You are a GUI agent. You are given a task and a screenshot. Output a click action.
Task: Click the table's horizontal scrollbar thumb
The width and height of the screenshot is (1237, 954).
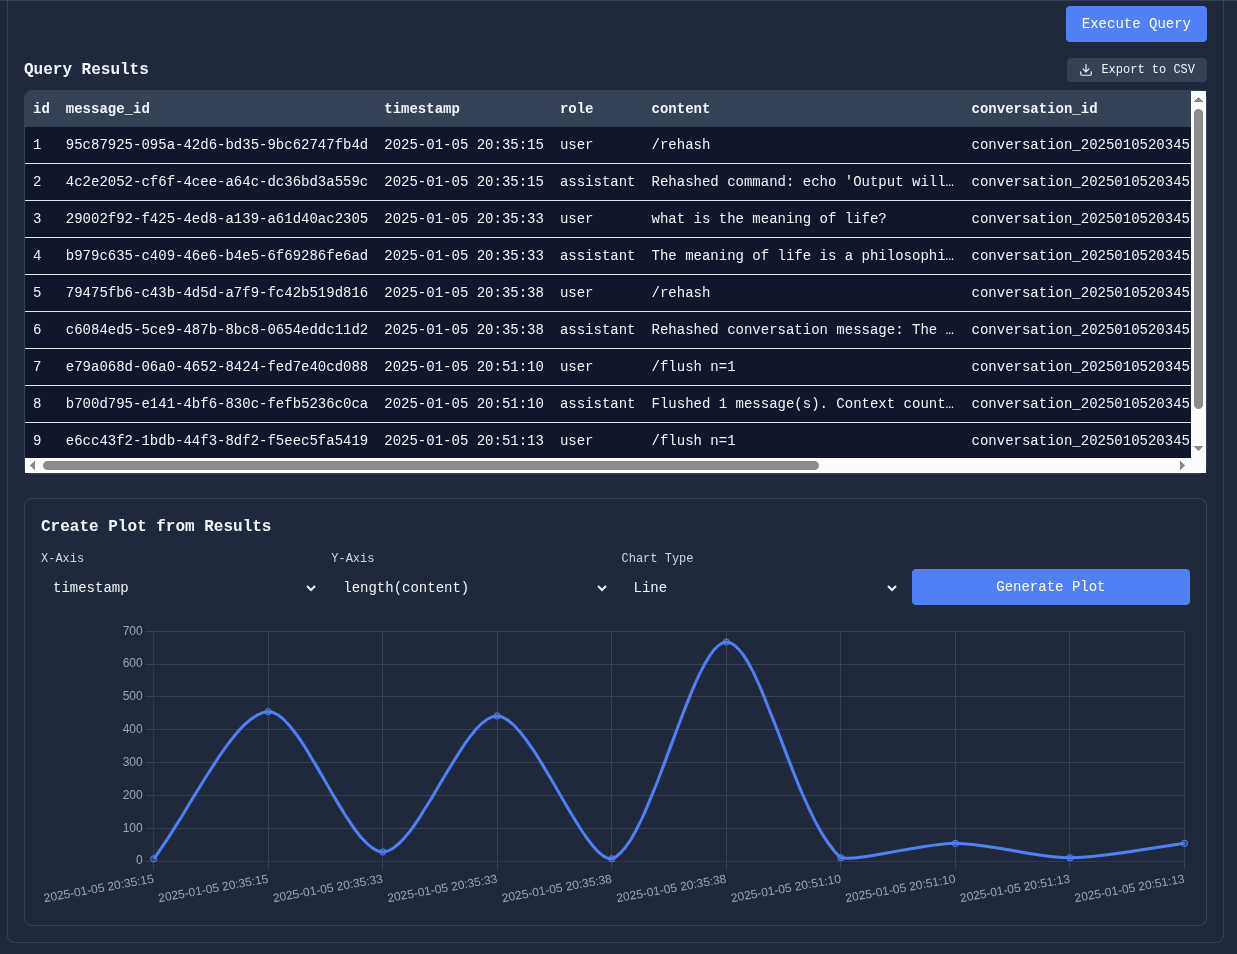tap(430, 465)
